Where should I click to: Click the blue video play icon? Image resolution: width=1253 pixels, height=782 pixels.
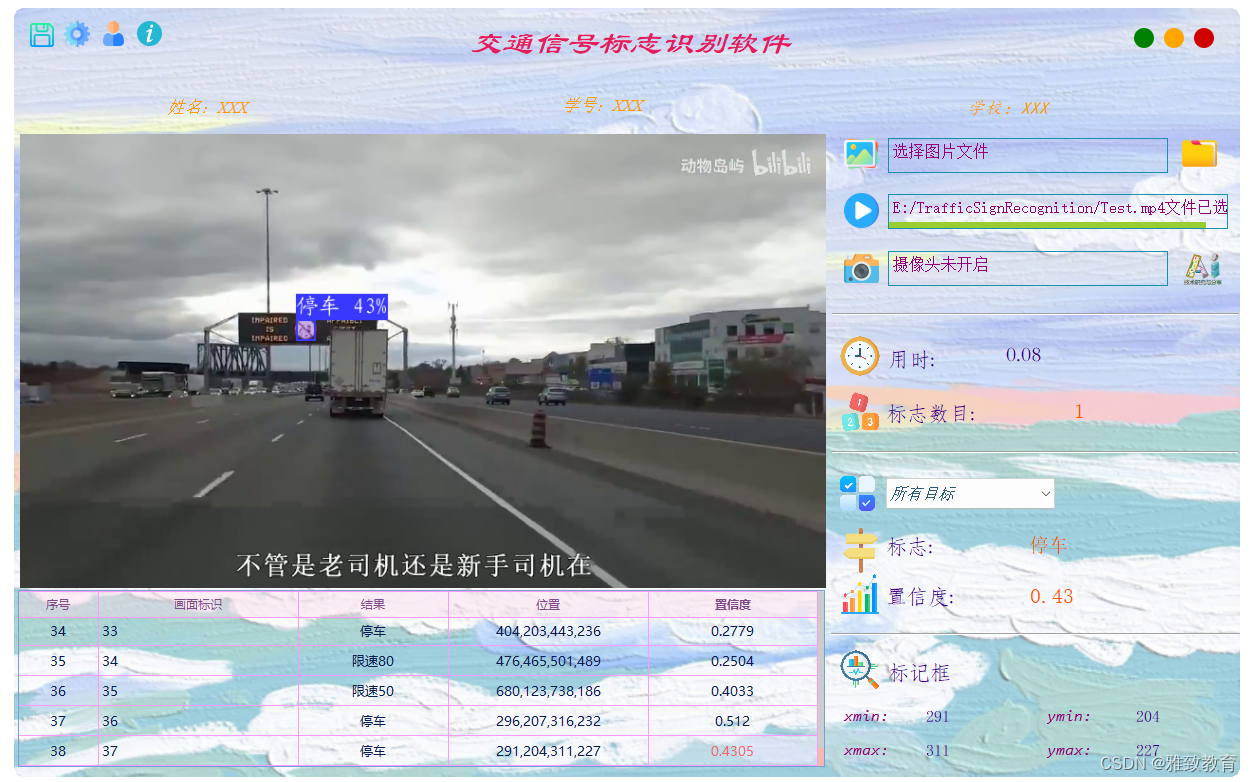click(x=861, y=210)
